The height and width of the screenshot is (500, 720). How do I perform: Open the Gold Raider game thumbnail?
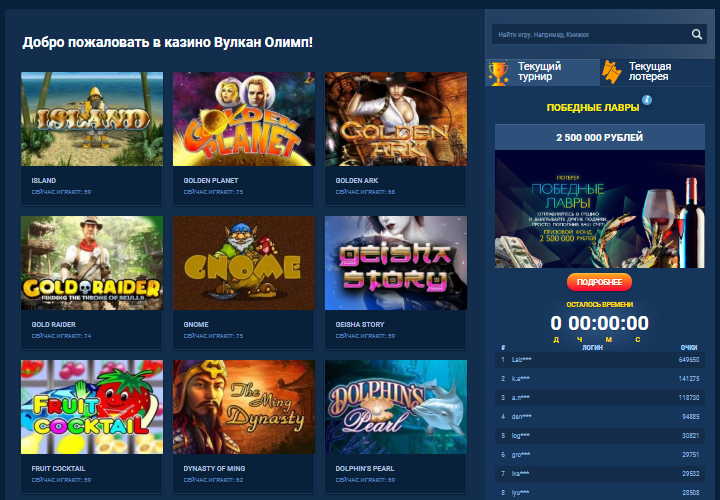click(x=92, y=263)
